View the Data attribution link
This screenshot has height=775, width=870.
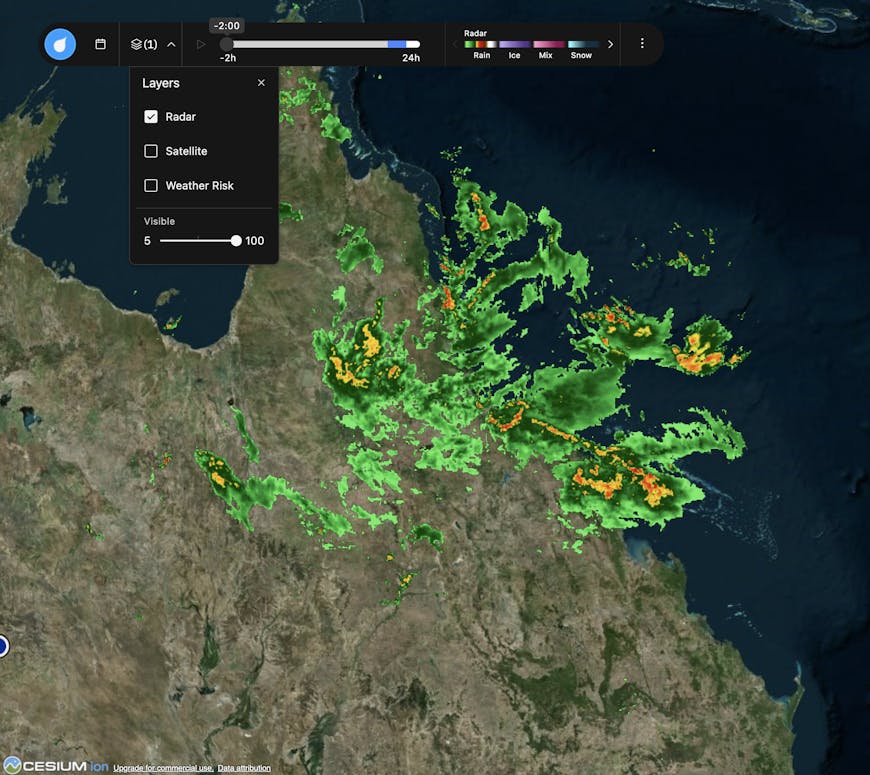pyautogui.click(x=243, y=767)
